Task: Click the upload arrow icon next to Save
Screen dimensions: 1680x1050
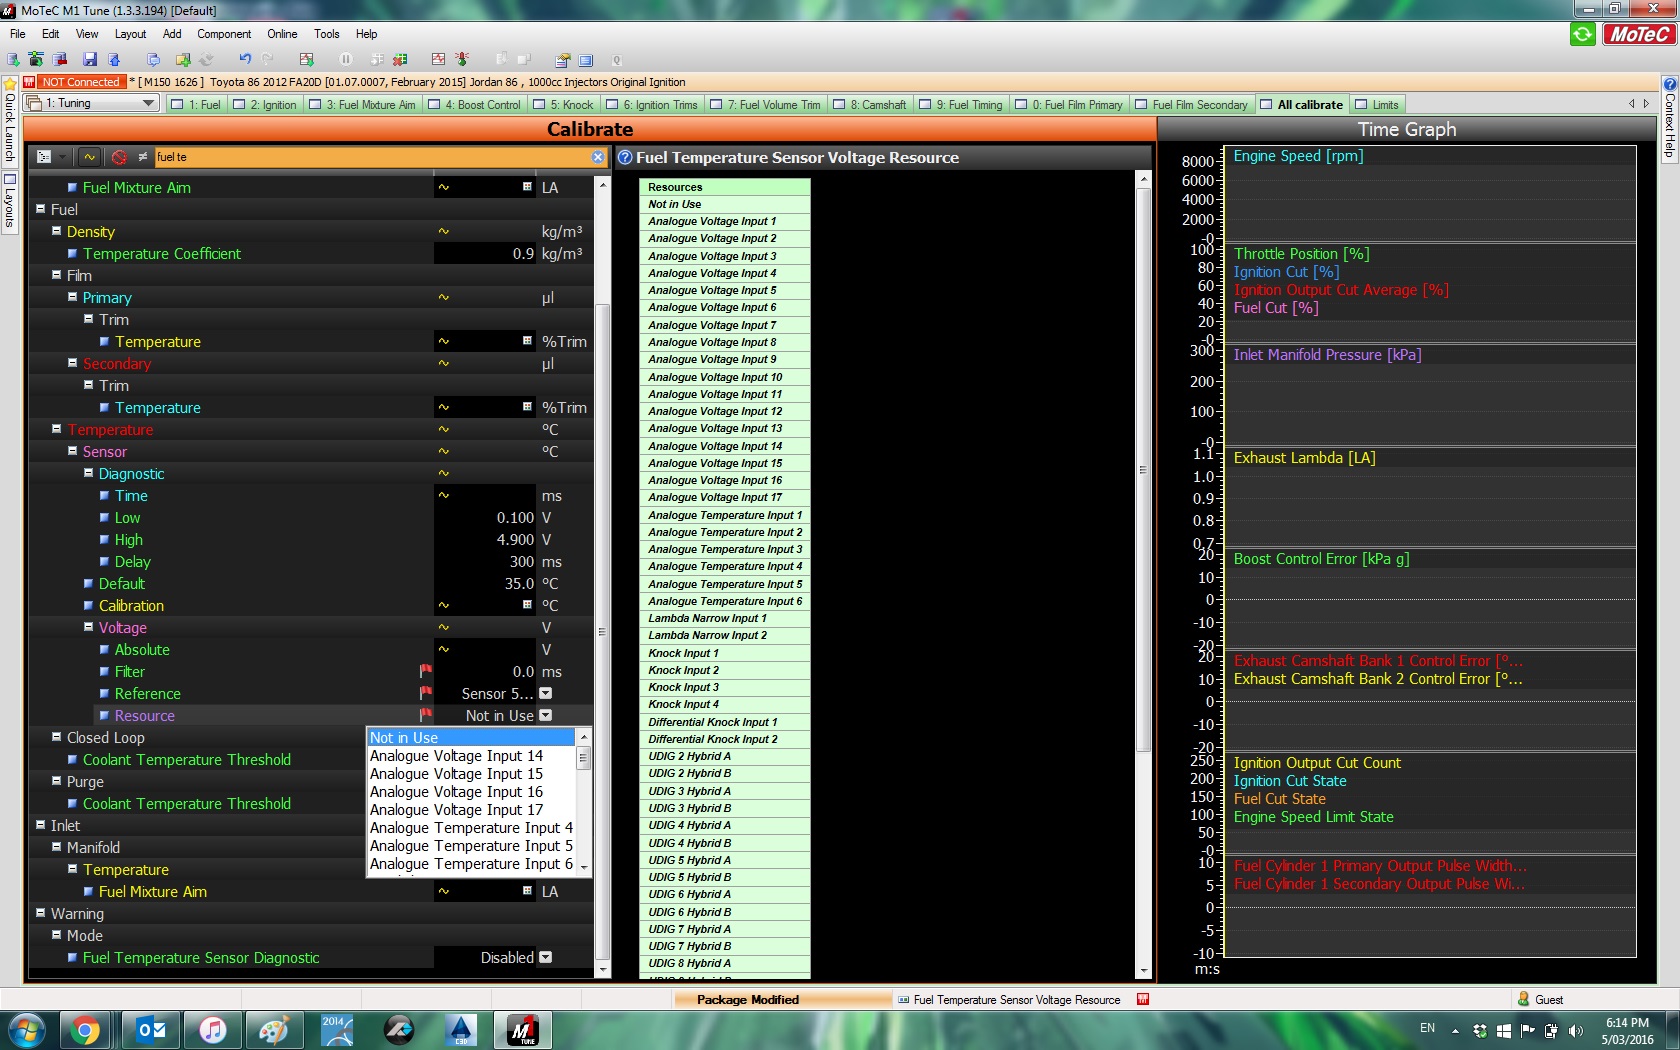Action: tap(116, 60)
